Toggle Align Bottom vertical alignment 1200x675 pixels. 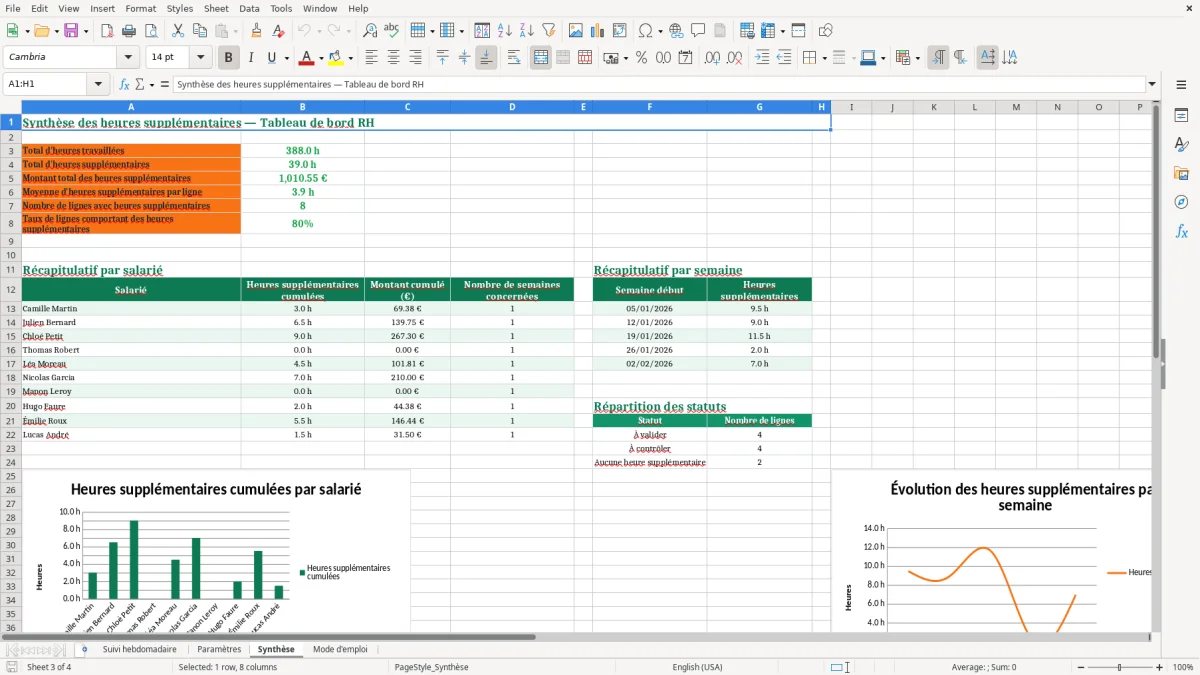click(486, 57)
